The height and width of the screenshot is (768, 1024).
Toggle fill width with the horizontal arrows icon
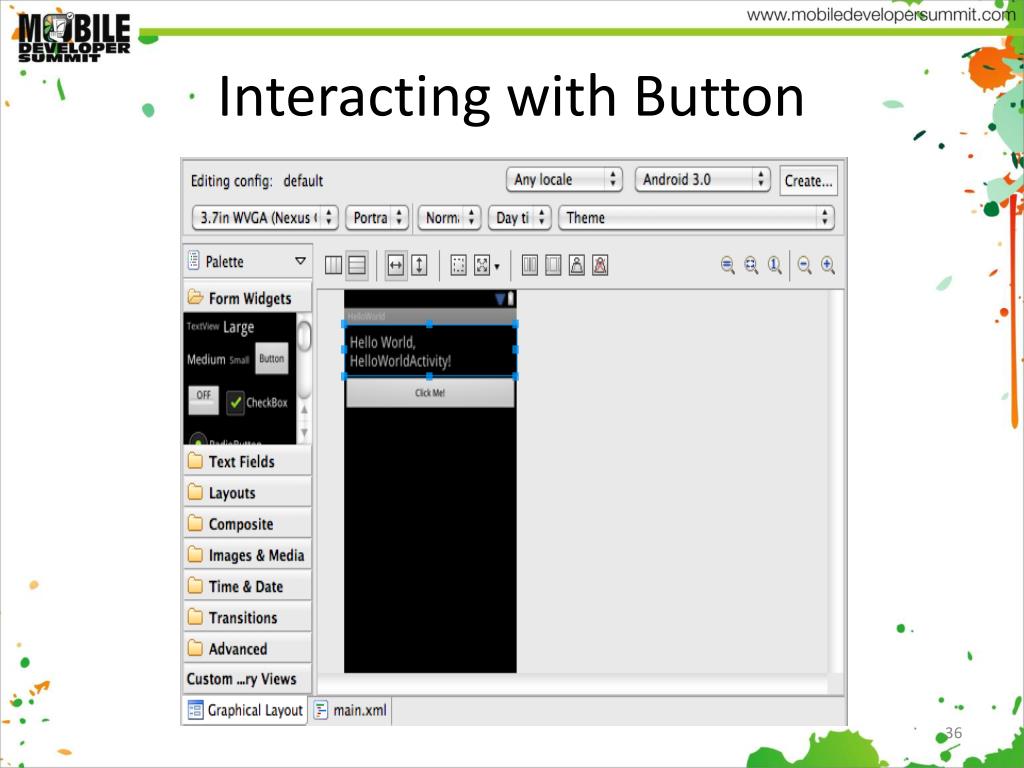[396, 265]
